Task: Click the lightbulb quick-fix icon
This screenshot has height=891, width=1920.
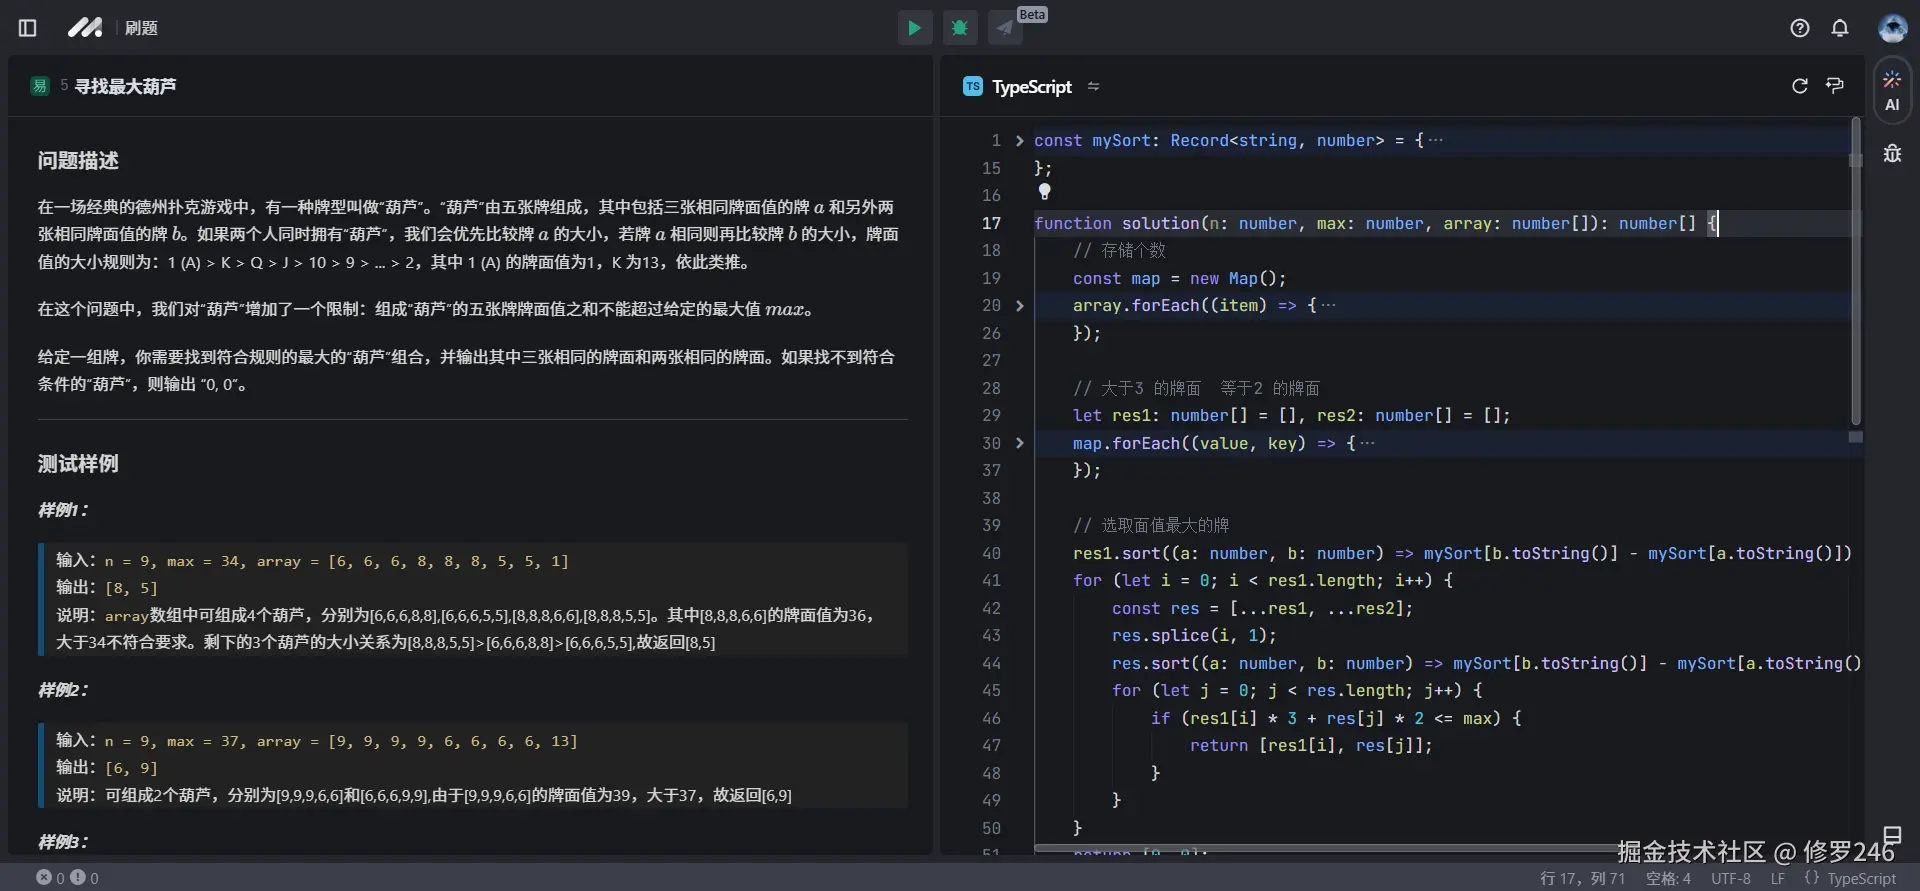Action: tap(1044, 191)
